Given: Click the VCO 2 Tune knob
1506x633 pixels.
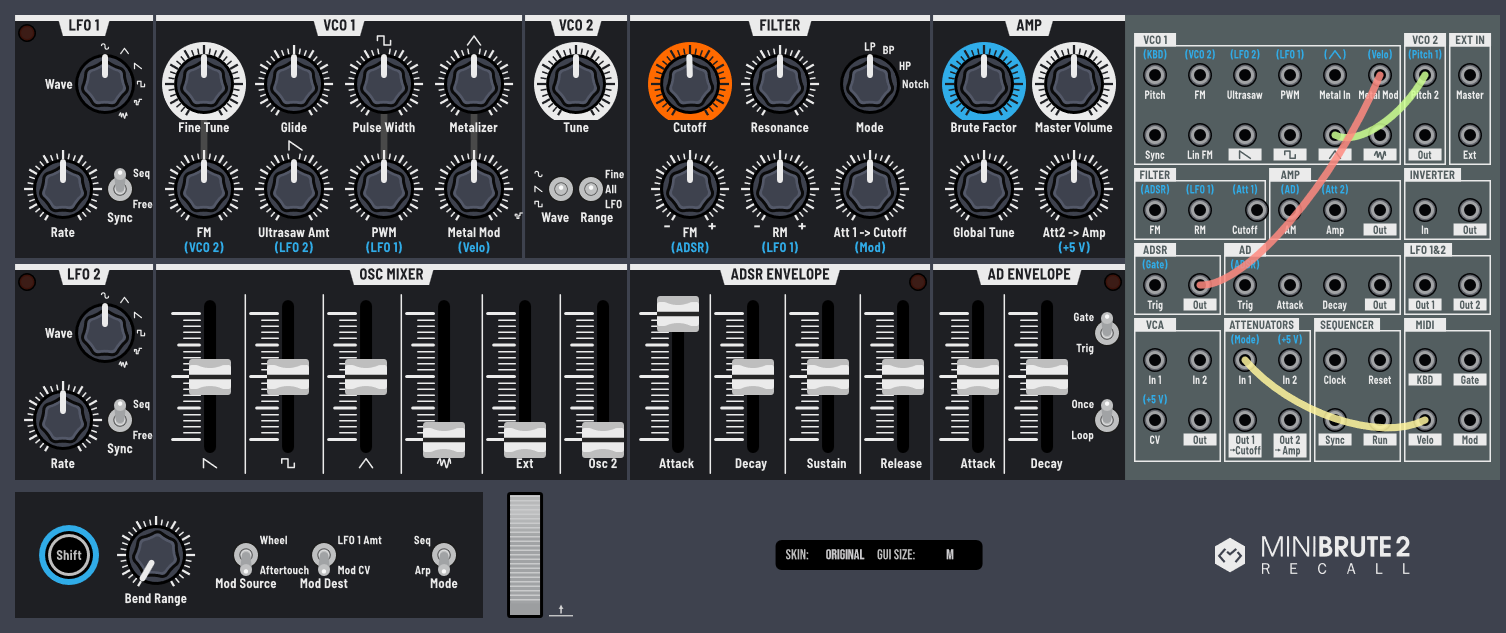Looking at the screenshot, I should coord(576,83).
